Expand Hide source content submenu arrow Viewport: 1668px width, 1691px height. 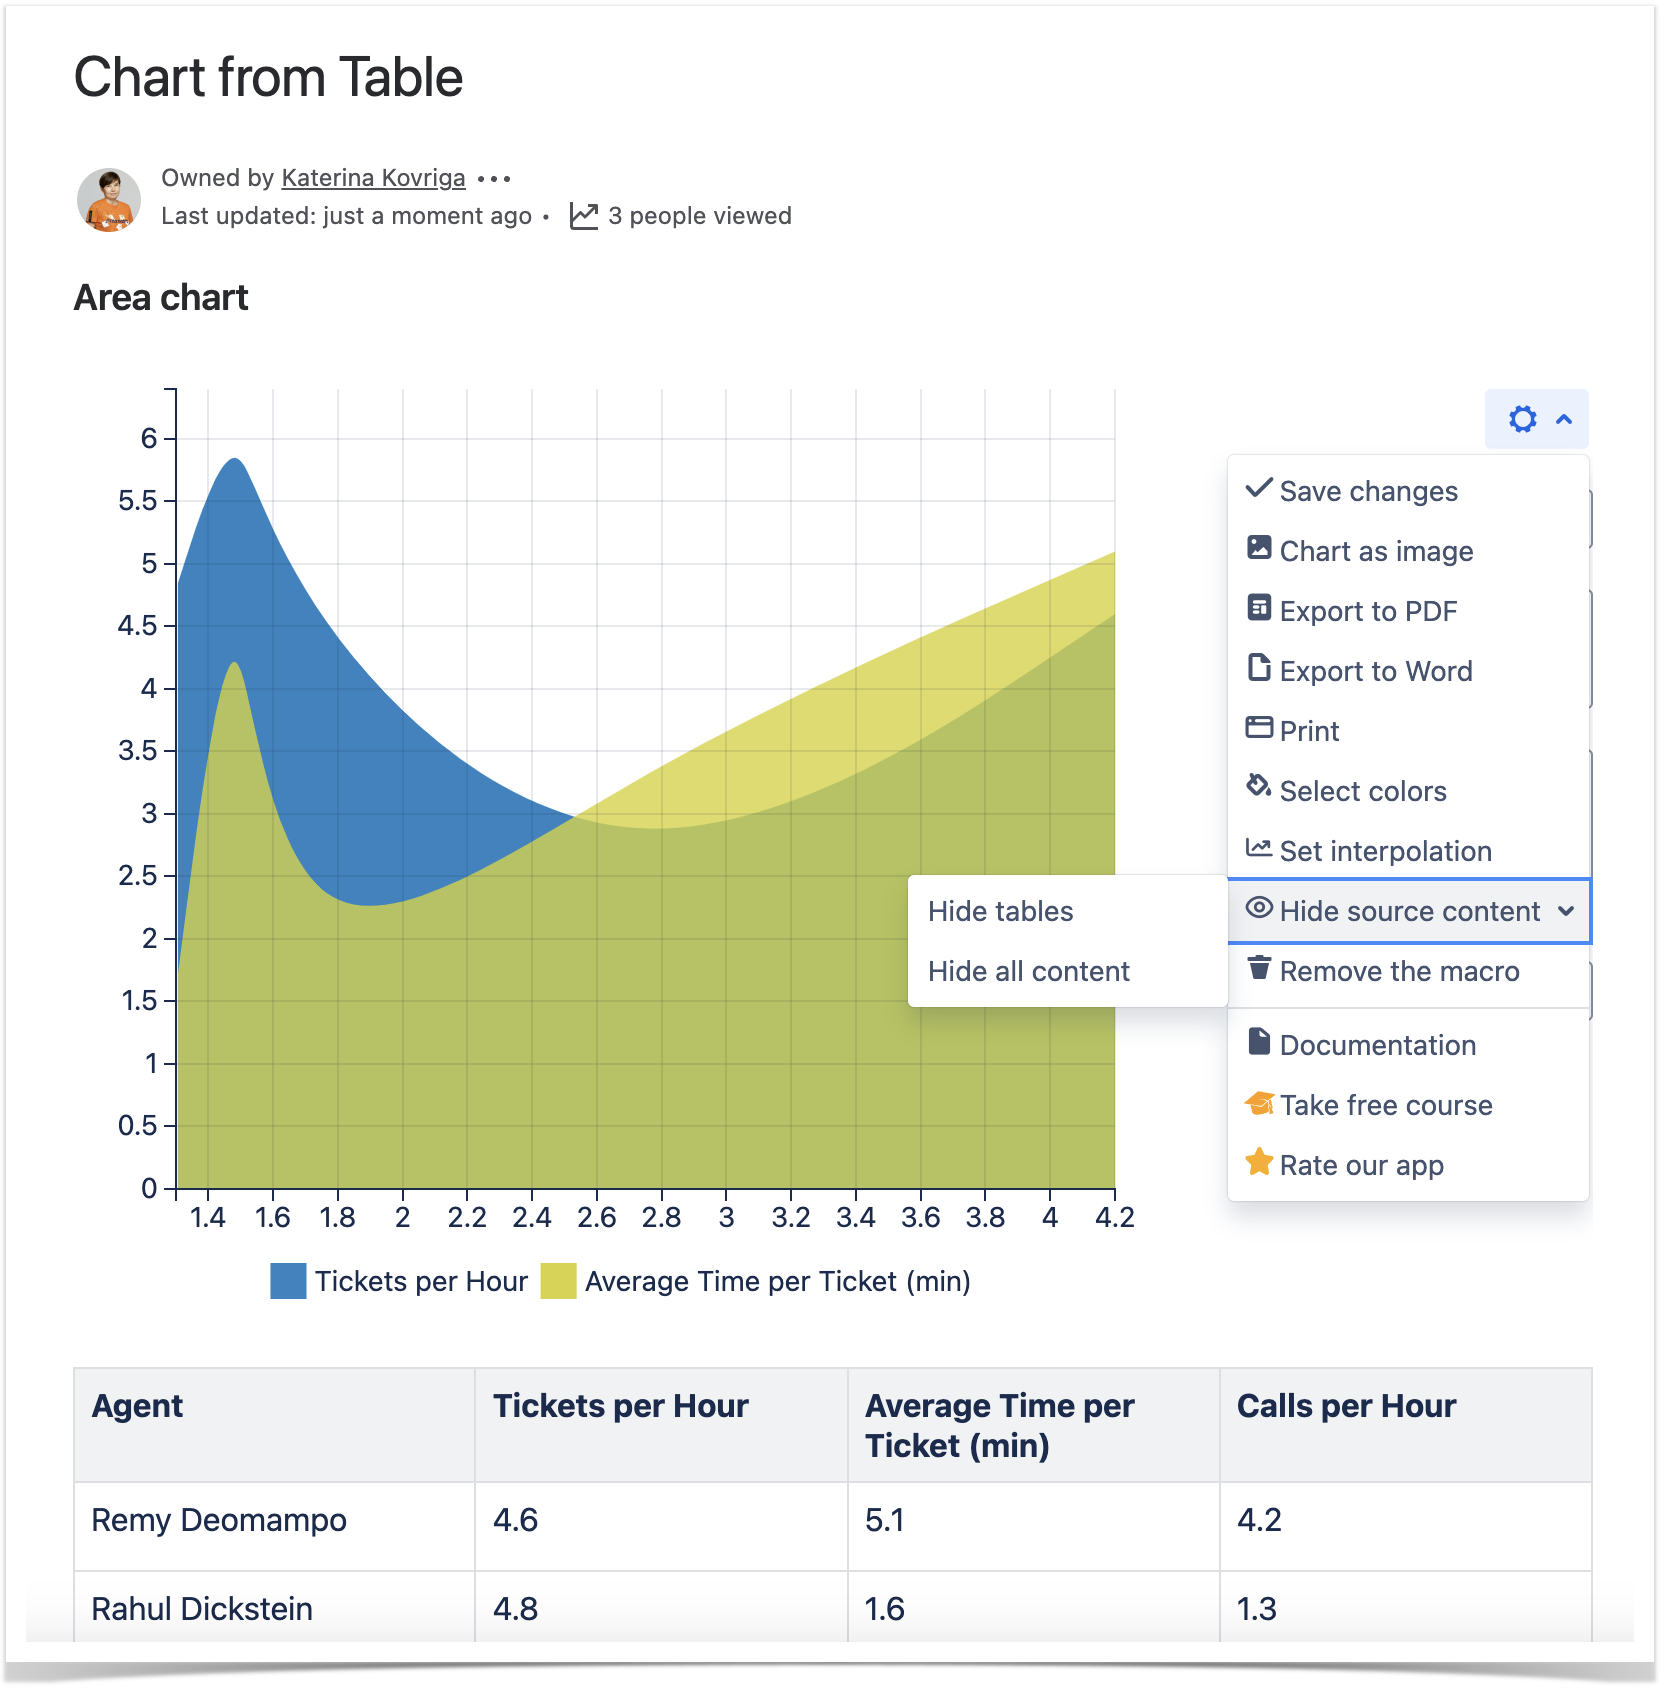pyautogui.click(x=1566, y=911)
